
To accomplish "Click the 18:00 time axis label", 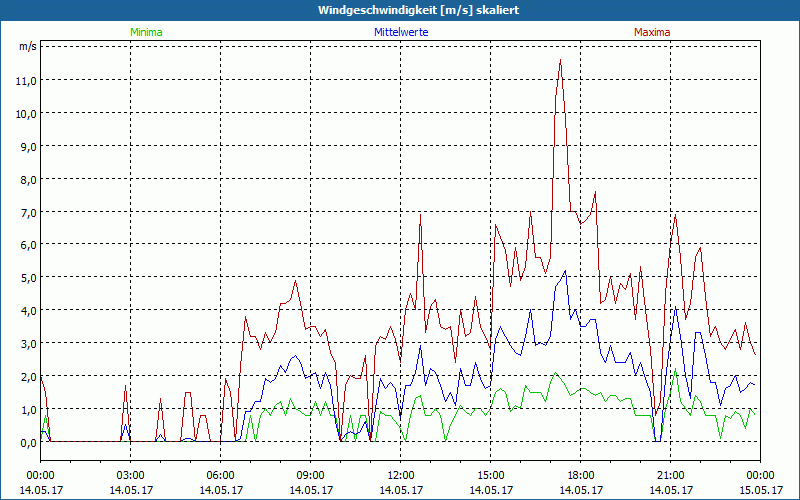I will coord(581,476).
